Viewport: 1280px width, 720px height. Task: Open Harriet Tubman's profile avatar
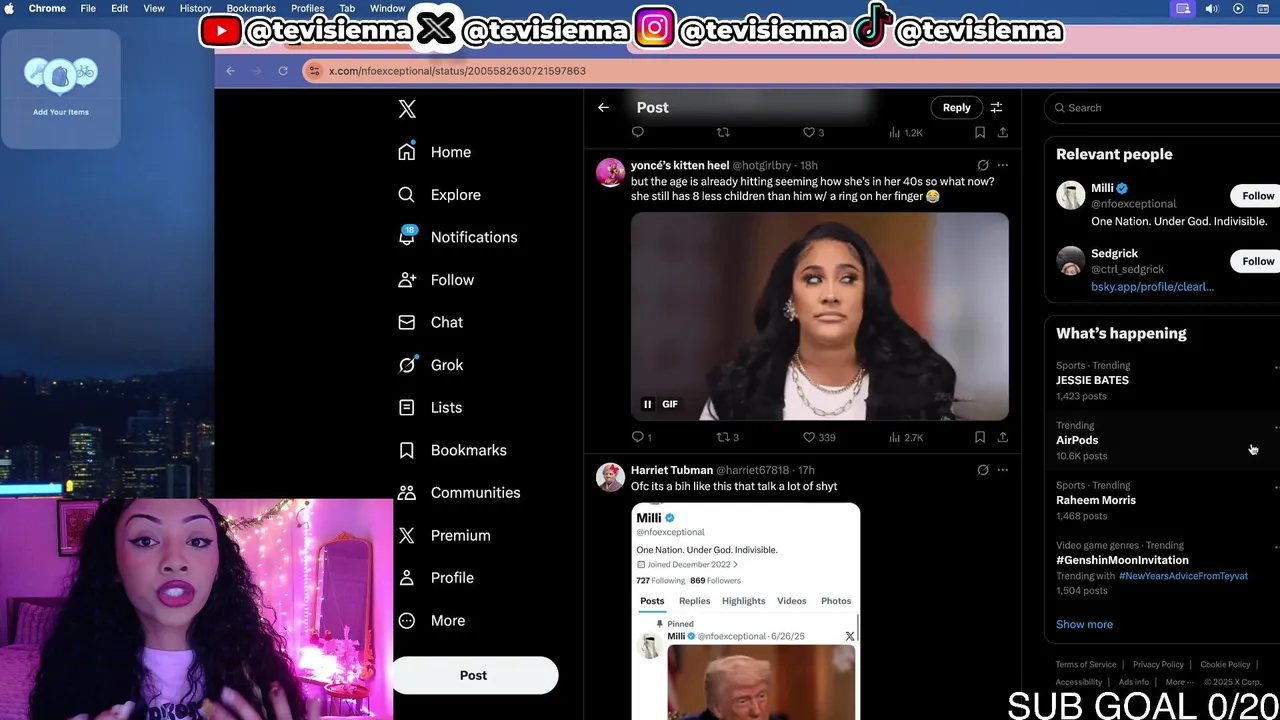pyautogui.click(x=610, y=477)
